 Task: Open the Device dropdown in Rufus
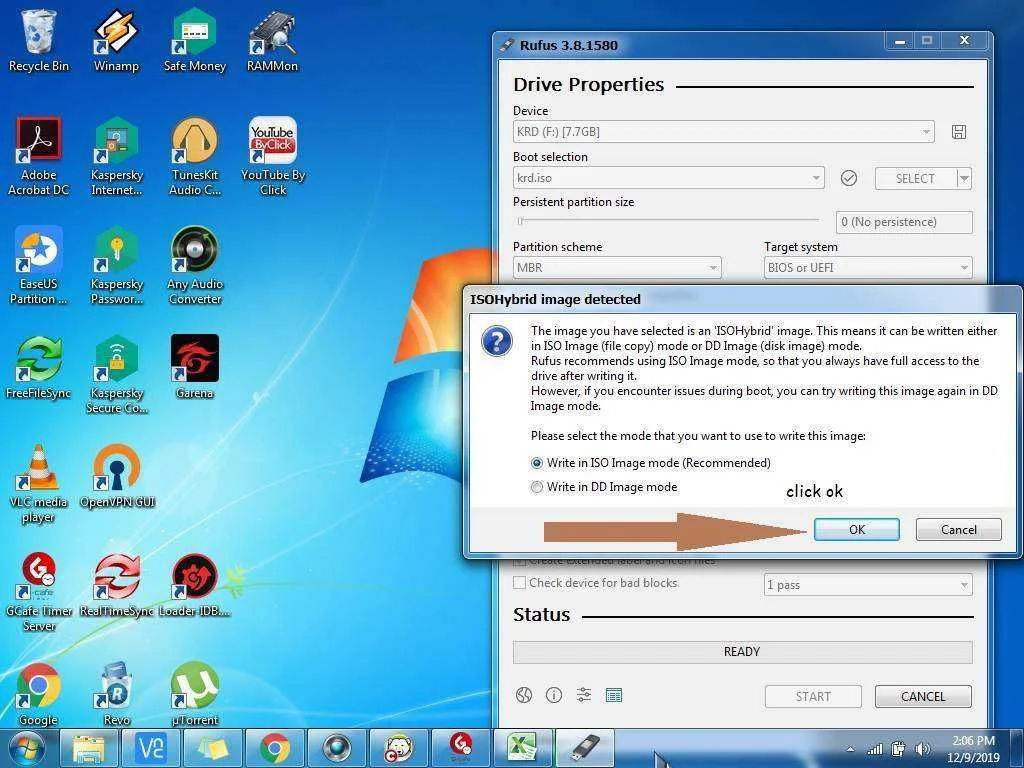[724, 132]
